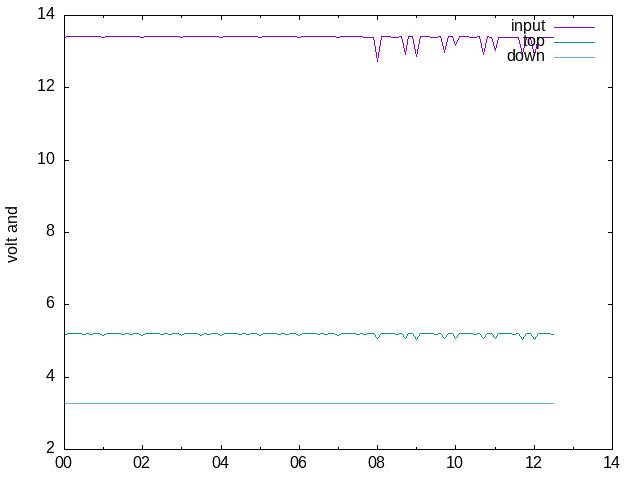640x480 pixels.
Task: Click the "down" legend label
Action: [x=526, y=56]
